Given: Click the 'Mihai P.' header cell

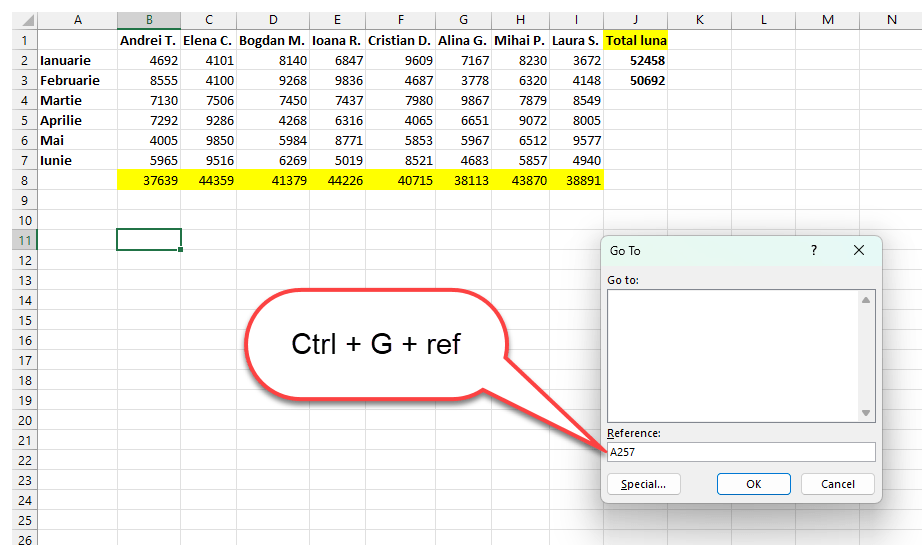Looking at the screenshot, I should (520, 41).
